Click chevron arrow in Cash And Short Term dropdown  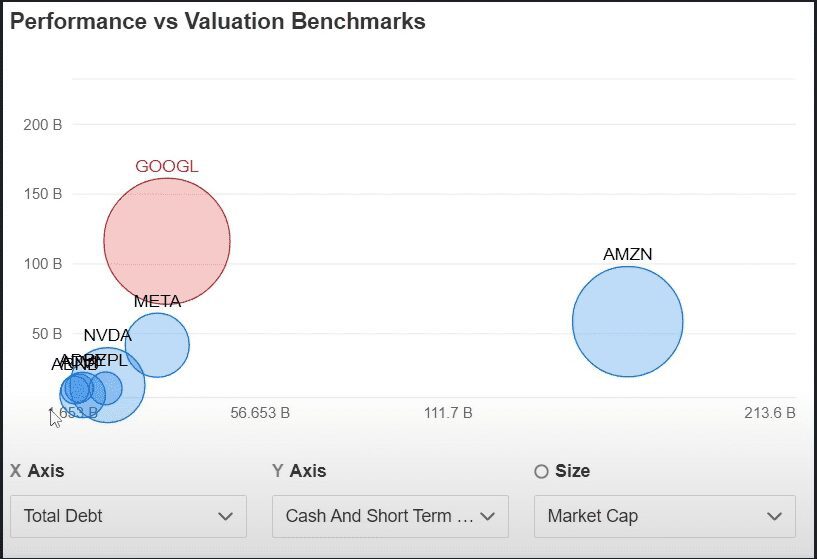(487, 516)
